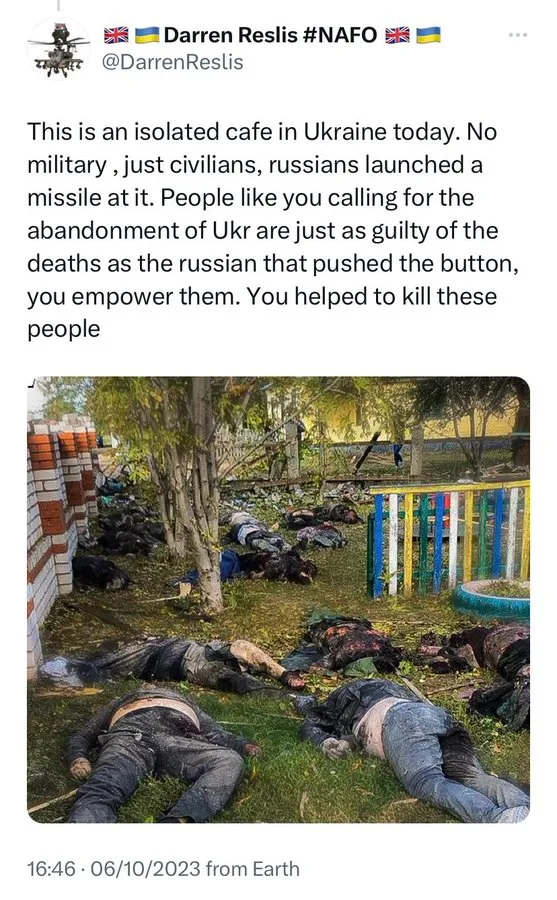Click the #NAFO tag in the name

[x=339, y=36]
